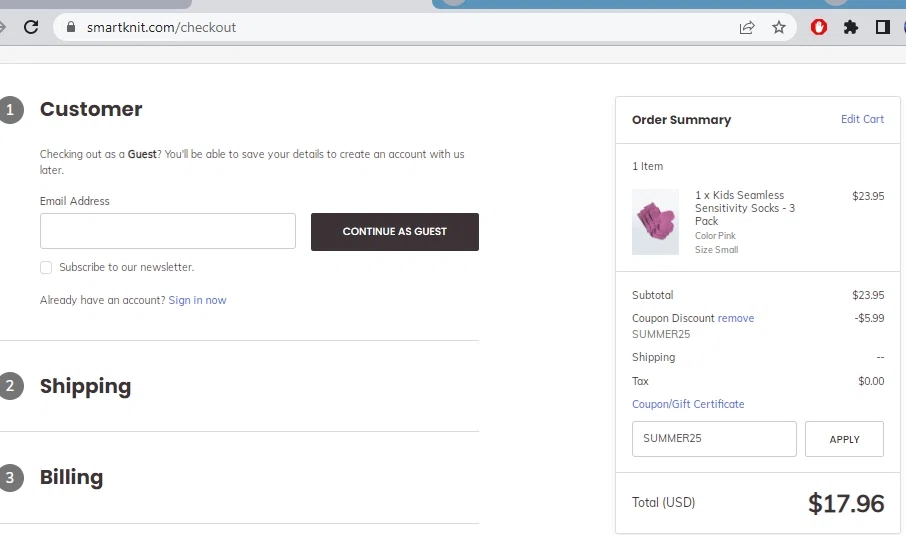The width and height of the screenshot is (906, 535).
Task: Remove the SUMMER25 coupon discount
Action: (x=736, y=318)
